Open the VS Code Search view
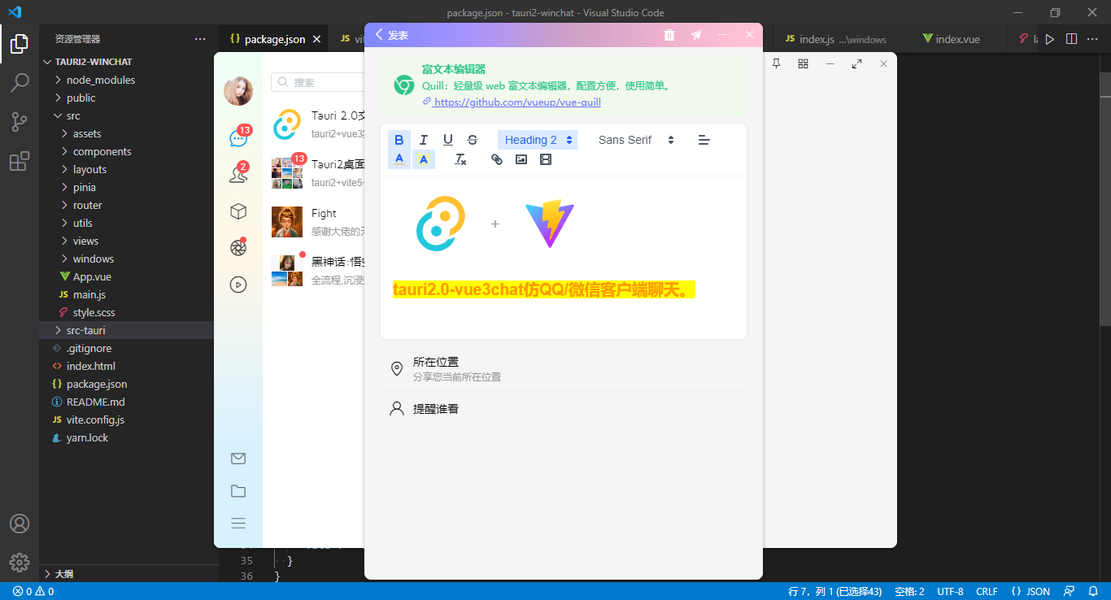Viewport: 1111px width, 600px height. point(19,82)
